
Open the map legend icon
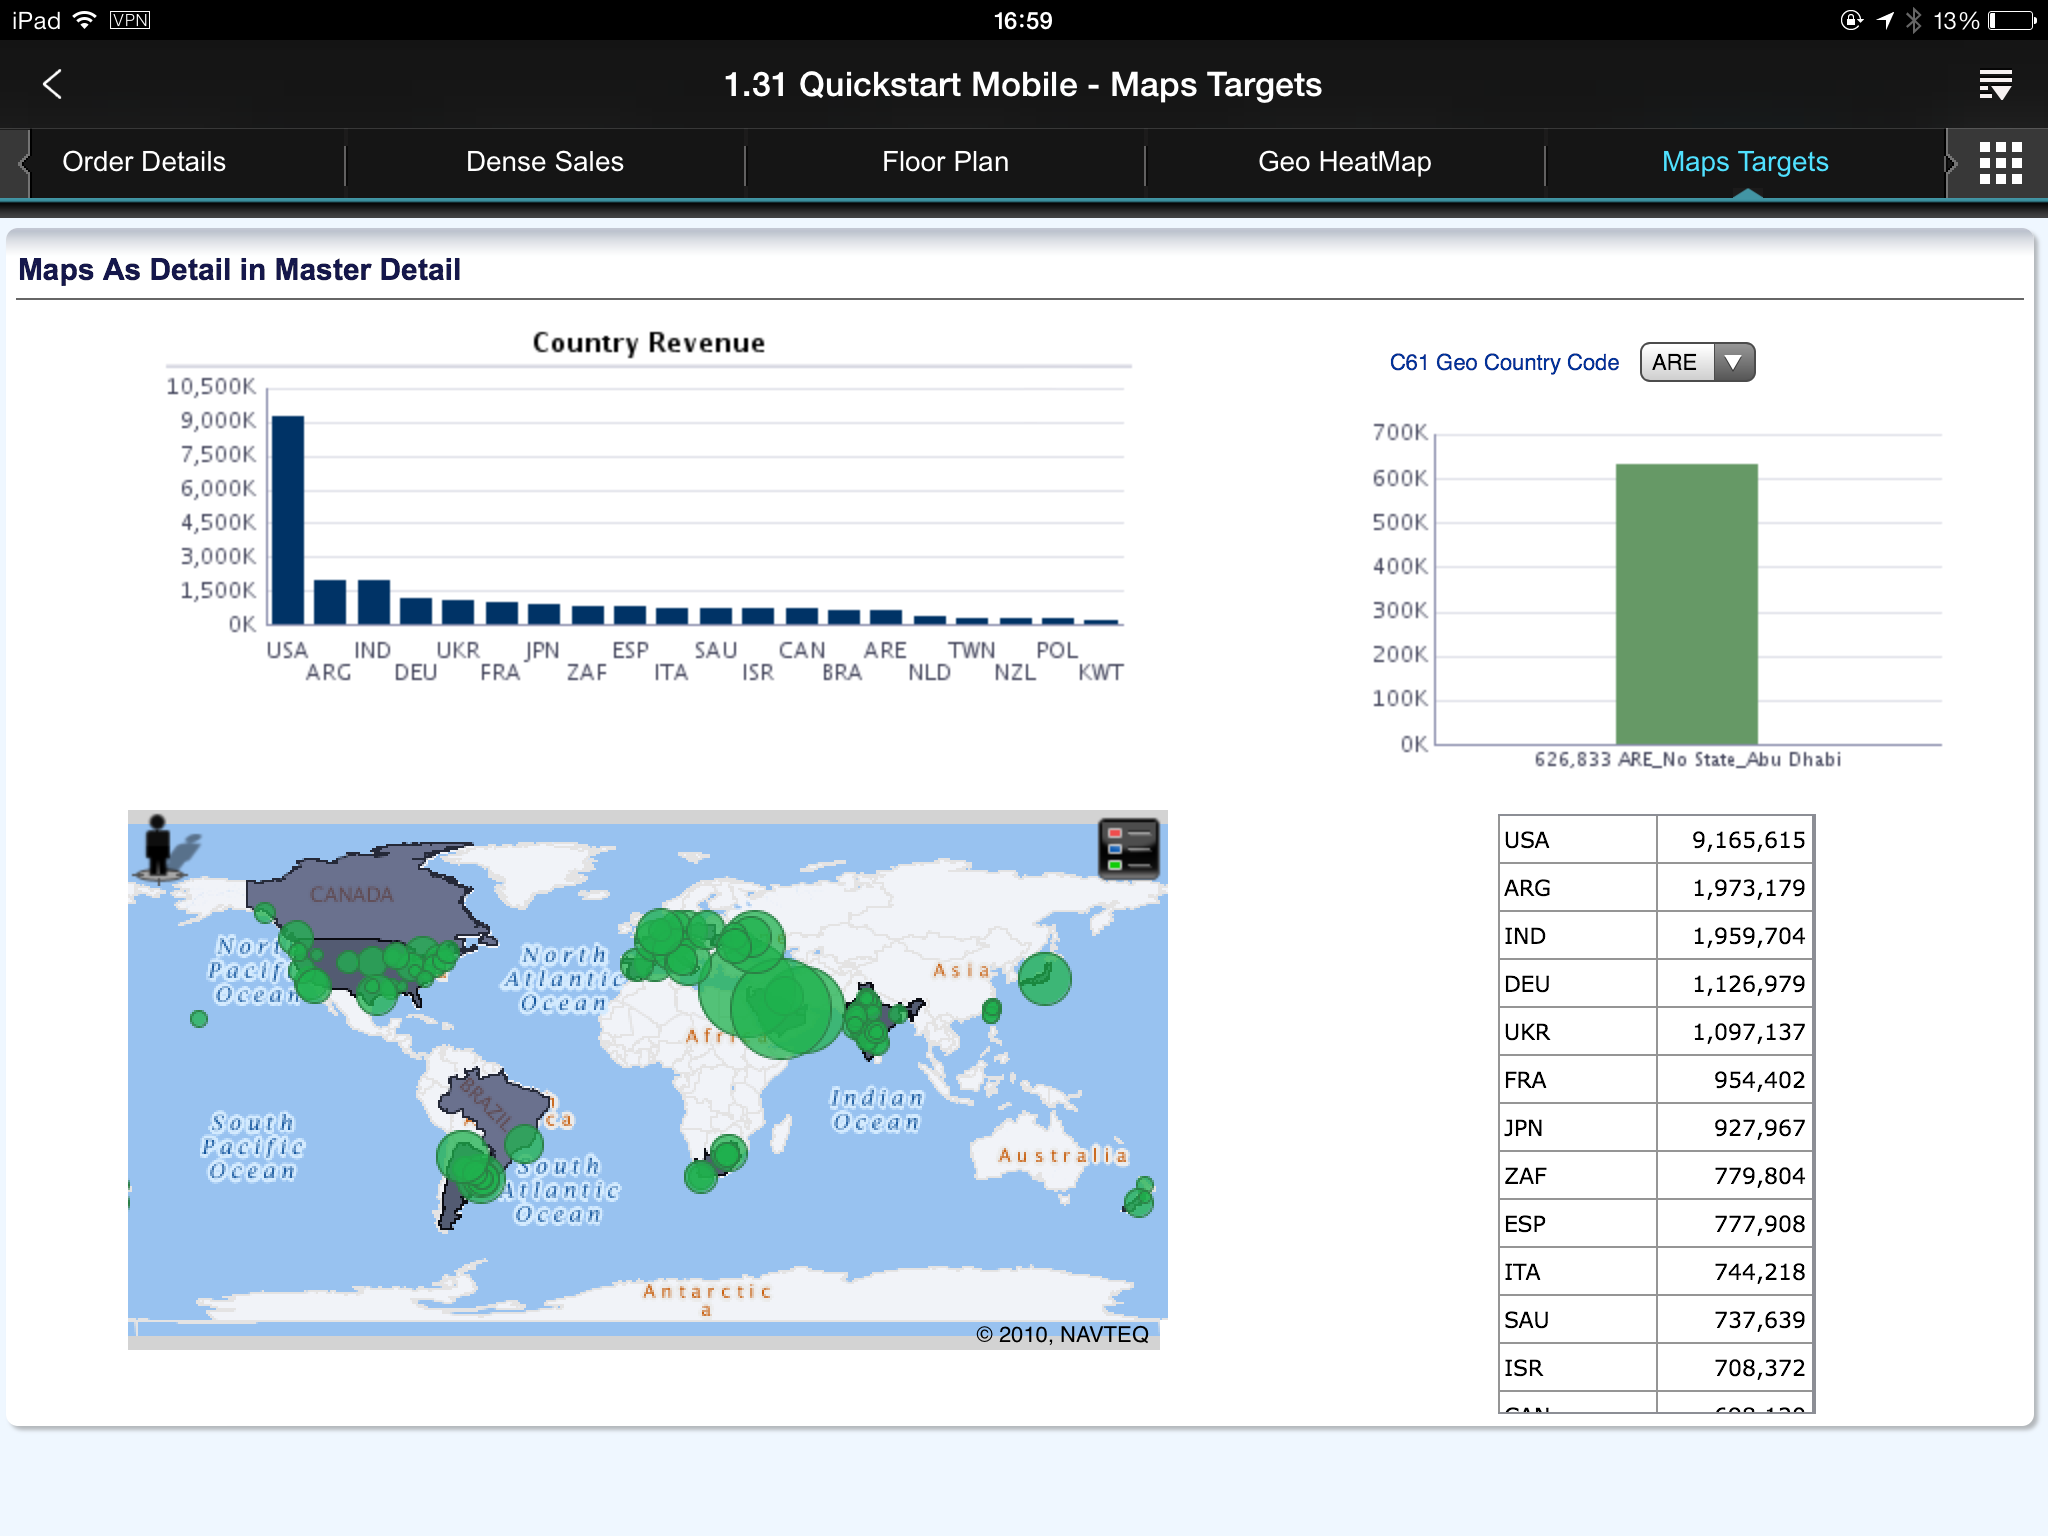pos(1129,849)
